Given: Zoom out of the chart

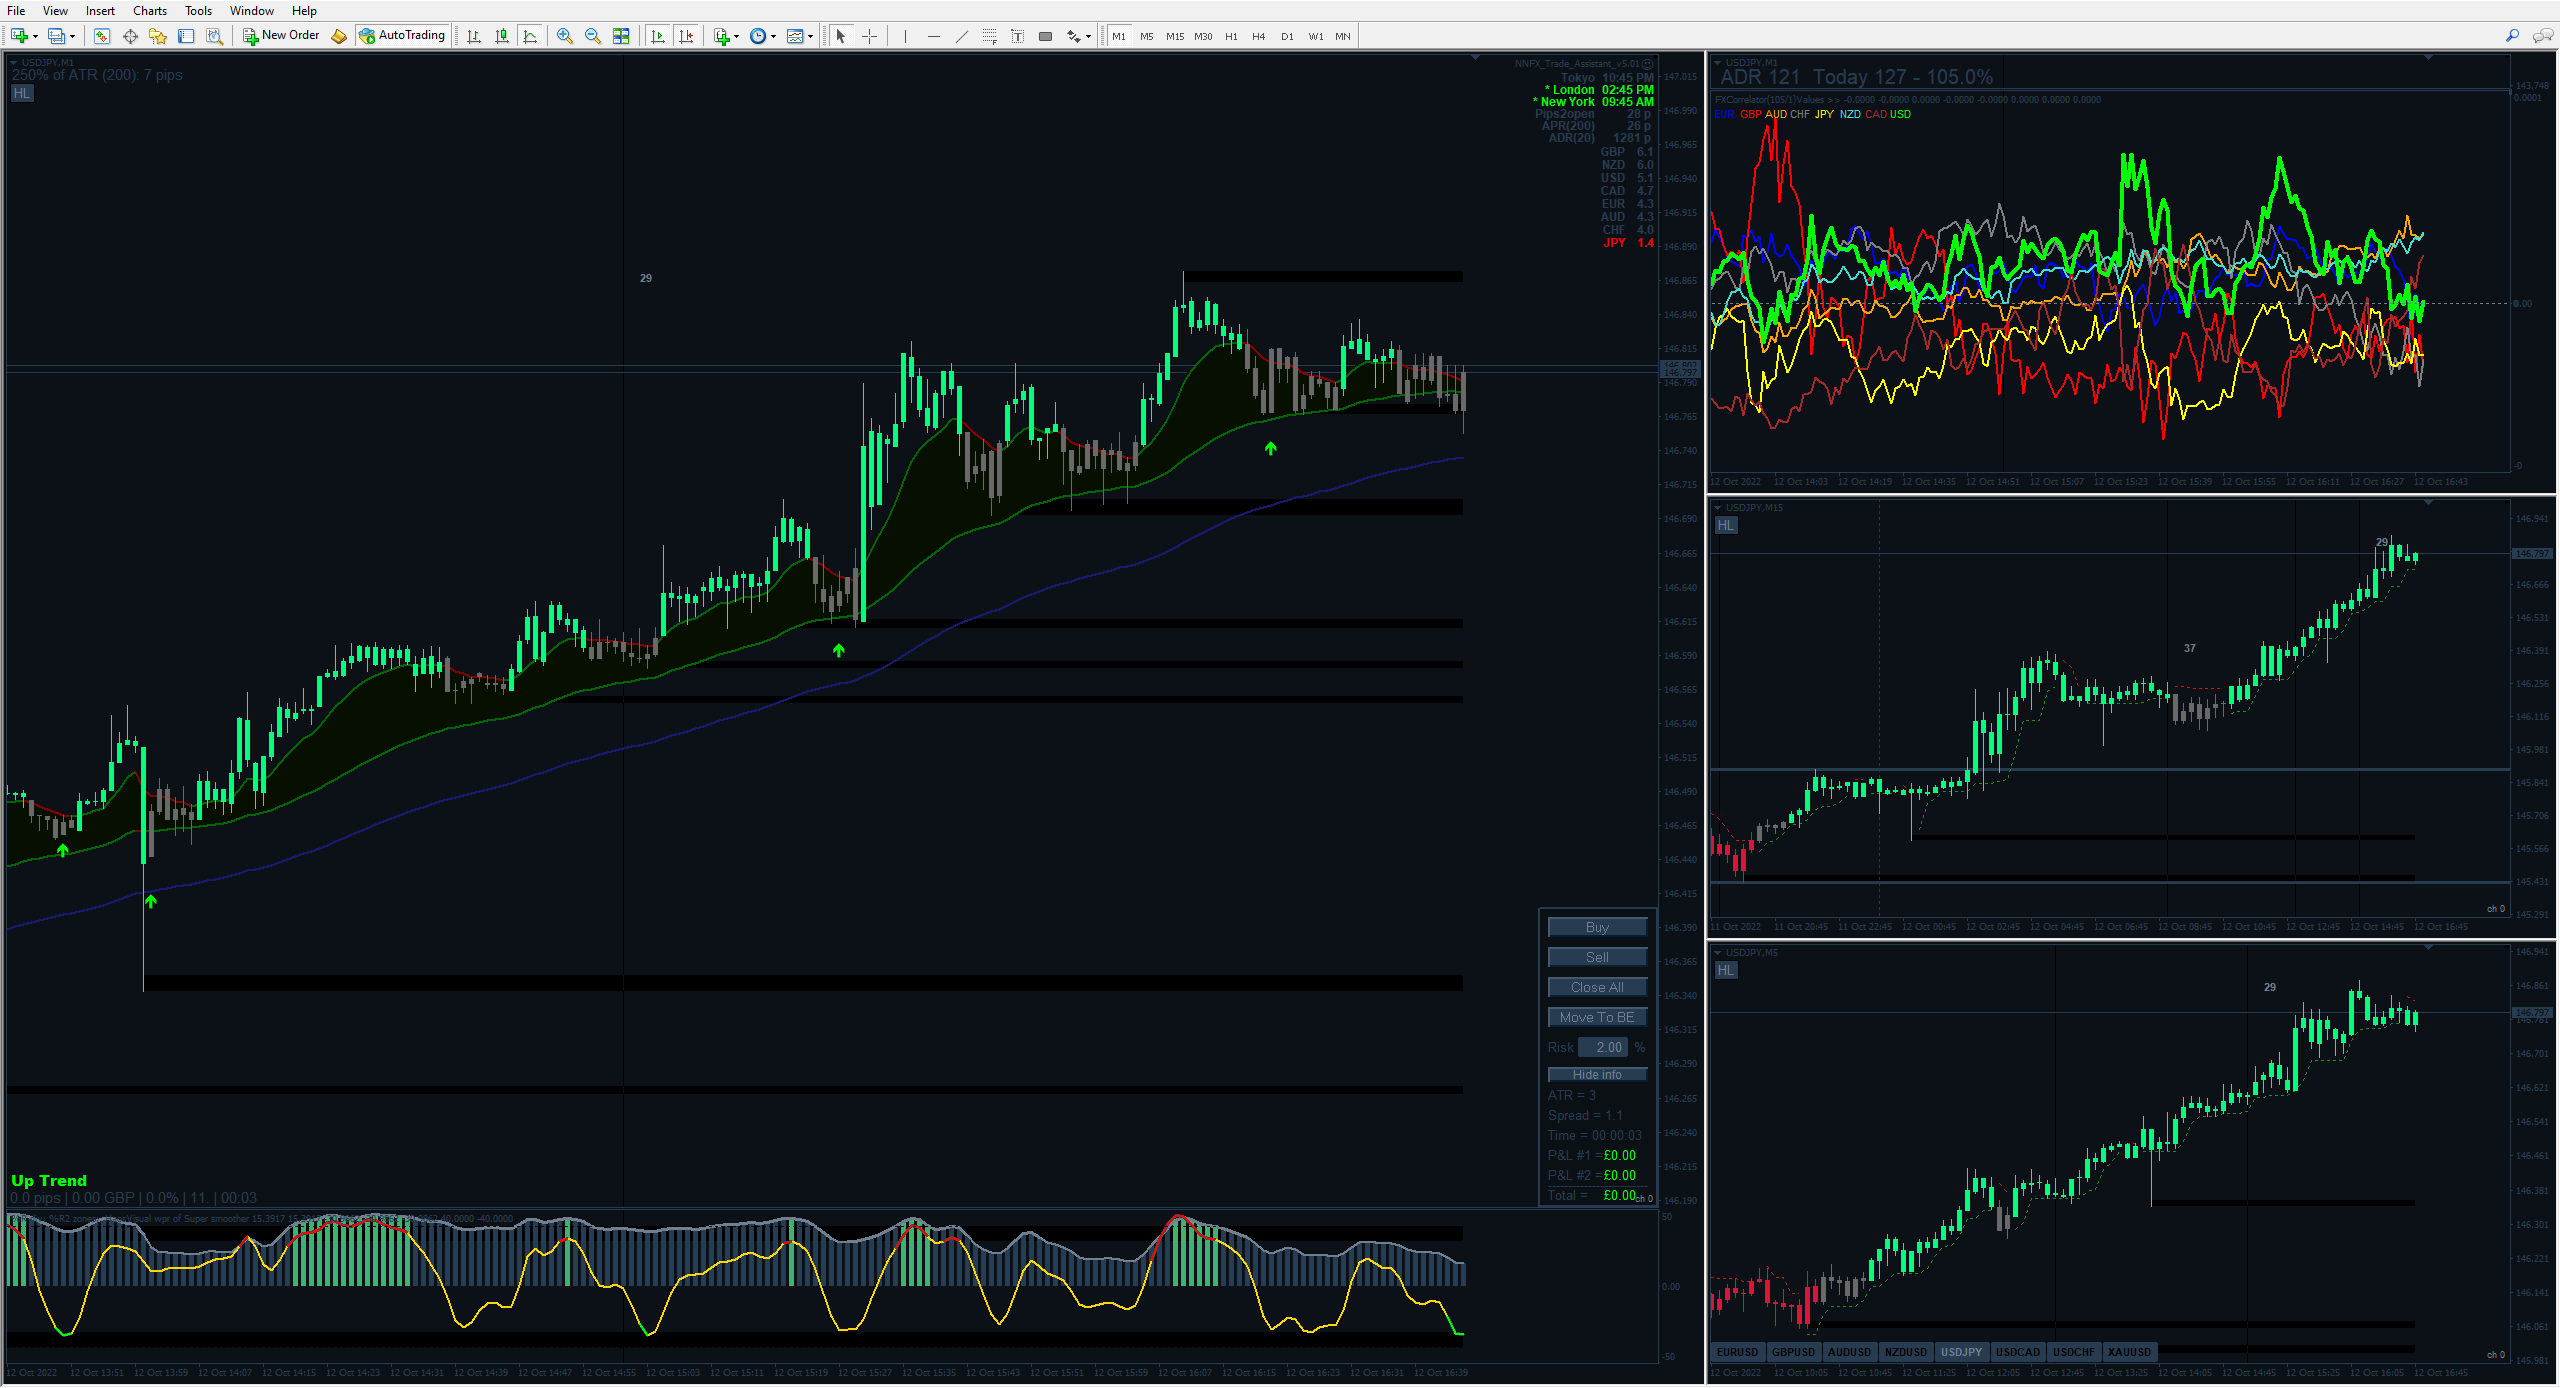Looking at the screenshot, I should click(593, 36).
